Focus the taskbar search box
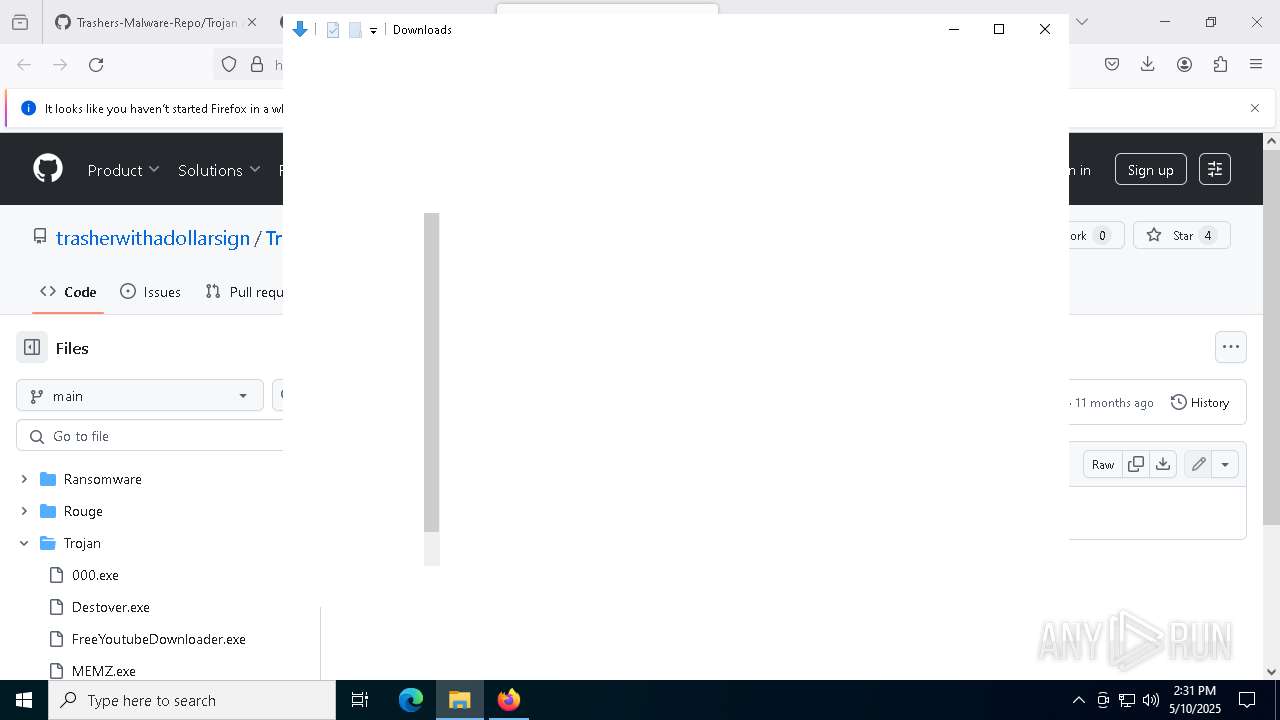1280x720 pixels. pyautogui.click(x=192, y=700)
